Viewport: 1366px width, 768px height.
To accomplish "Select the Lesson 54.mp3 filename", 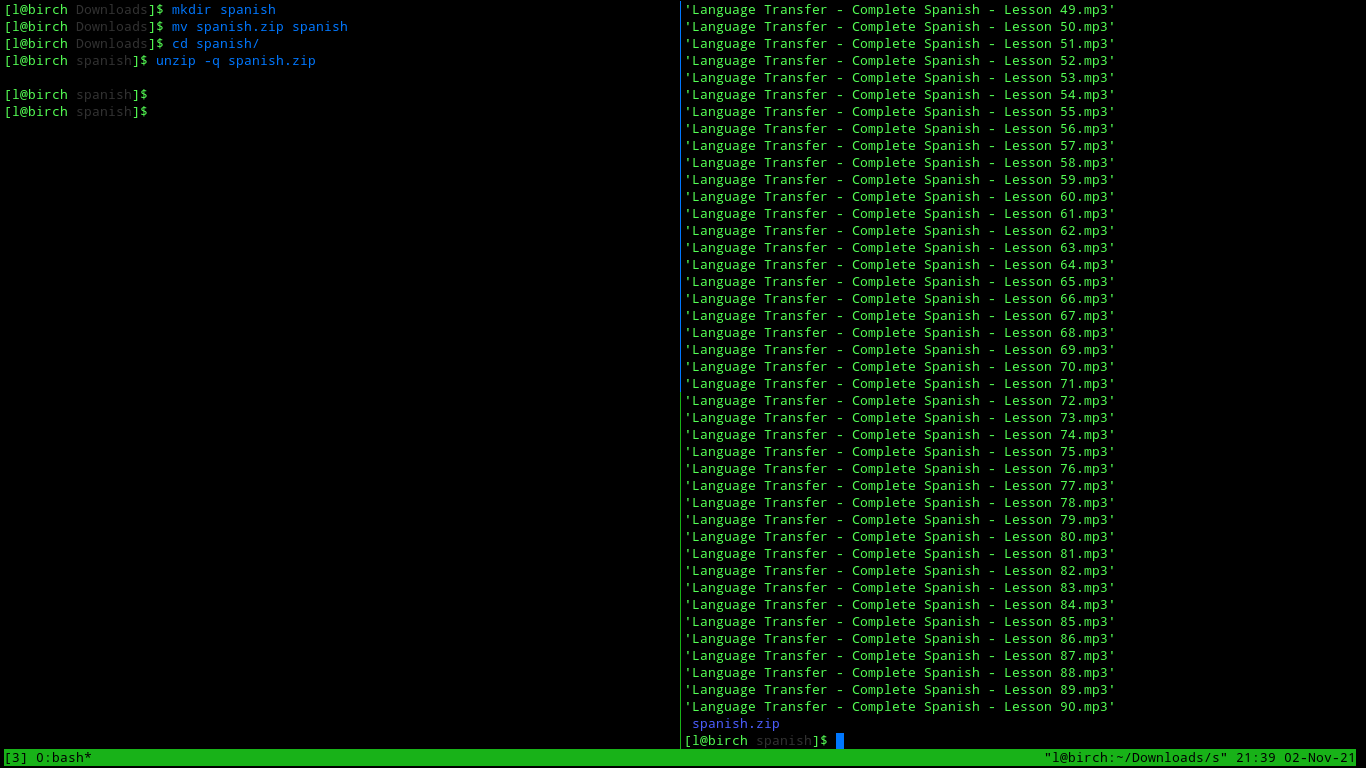I will coord(900,95).
